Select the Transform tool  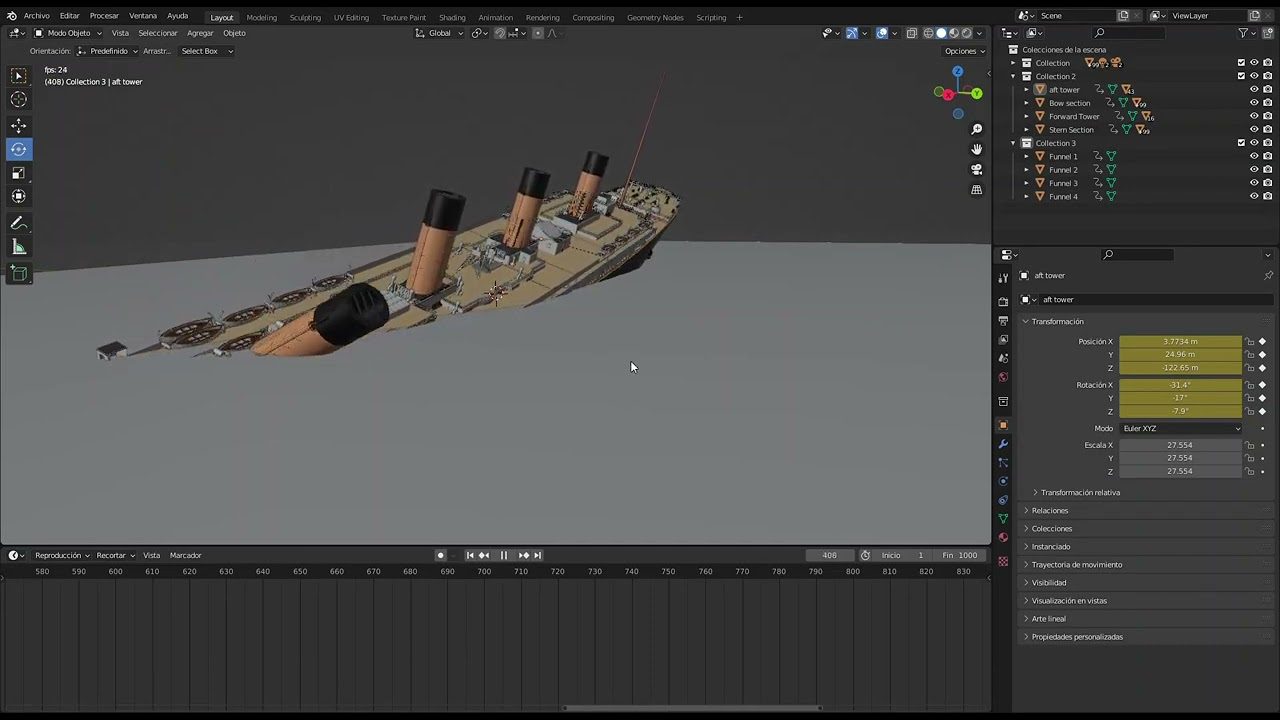tap(19, 196)
